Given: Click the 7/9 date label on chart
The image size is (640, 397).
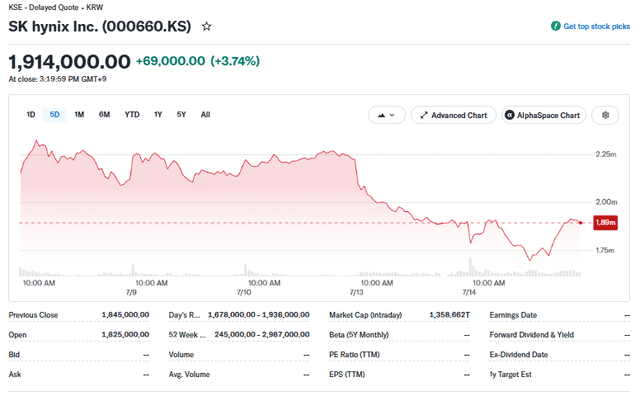Looking at the screenshot, I should pos(131,293).
